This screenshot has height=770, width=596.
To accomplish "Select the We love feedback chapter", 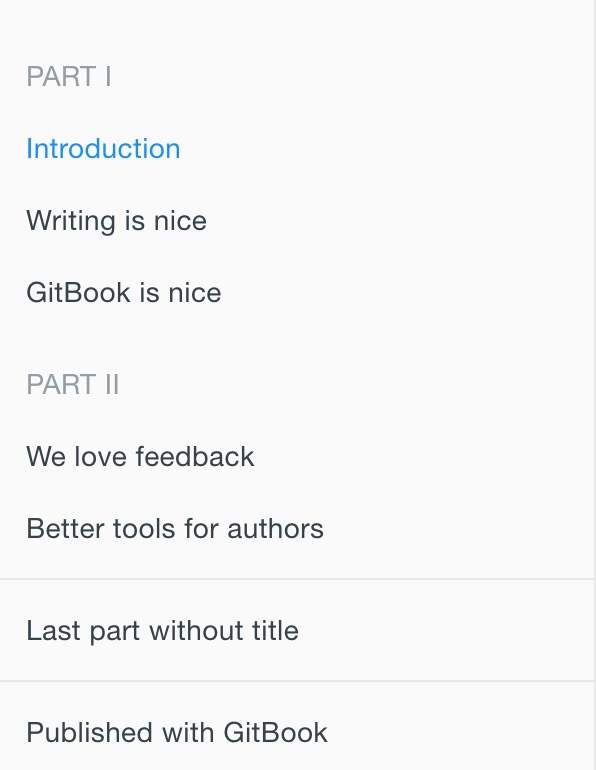I will pos(140,456).
